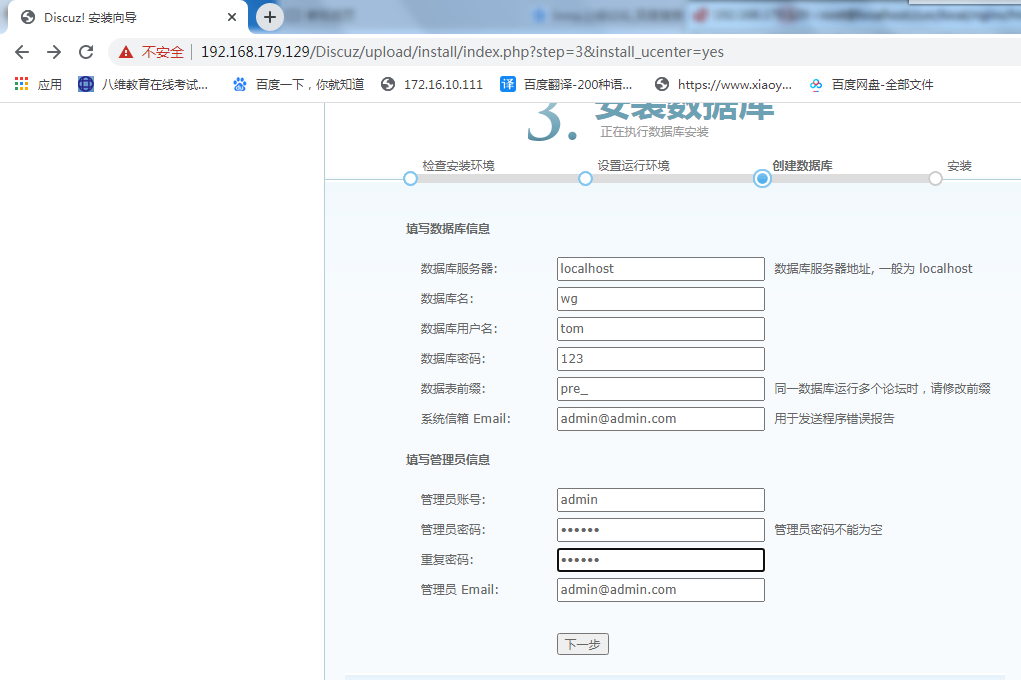The width and height of the screenshot is (1021, 680).
Task: Click the 安装 step indicator circle
Action: 935,178
